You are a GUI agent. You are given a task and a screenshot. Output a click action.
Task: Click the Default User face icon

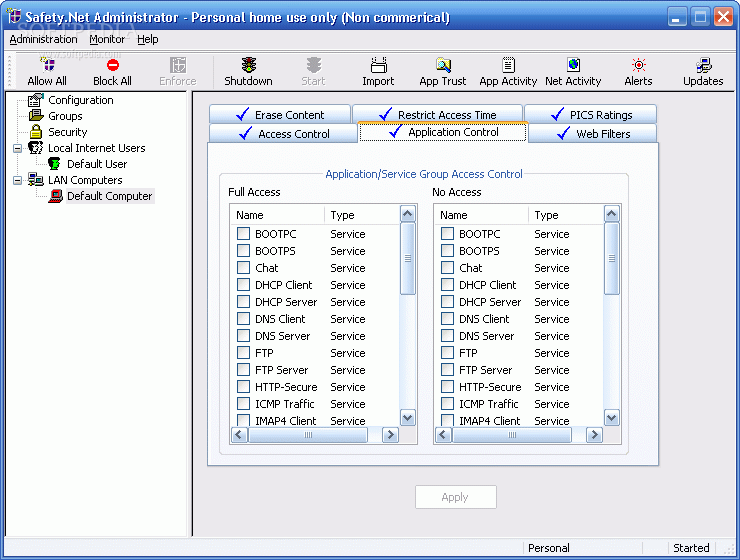[54, 164]
